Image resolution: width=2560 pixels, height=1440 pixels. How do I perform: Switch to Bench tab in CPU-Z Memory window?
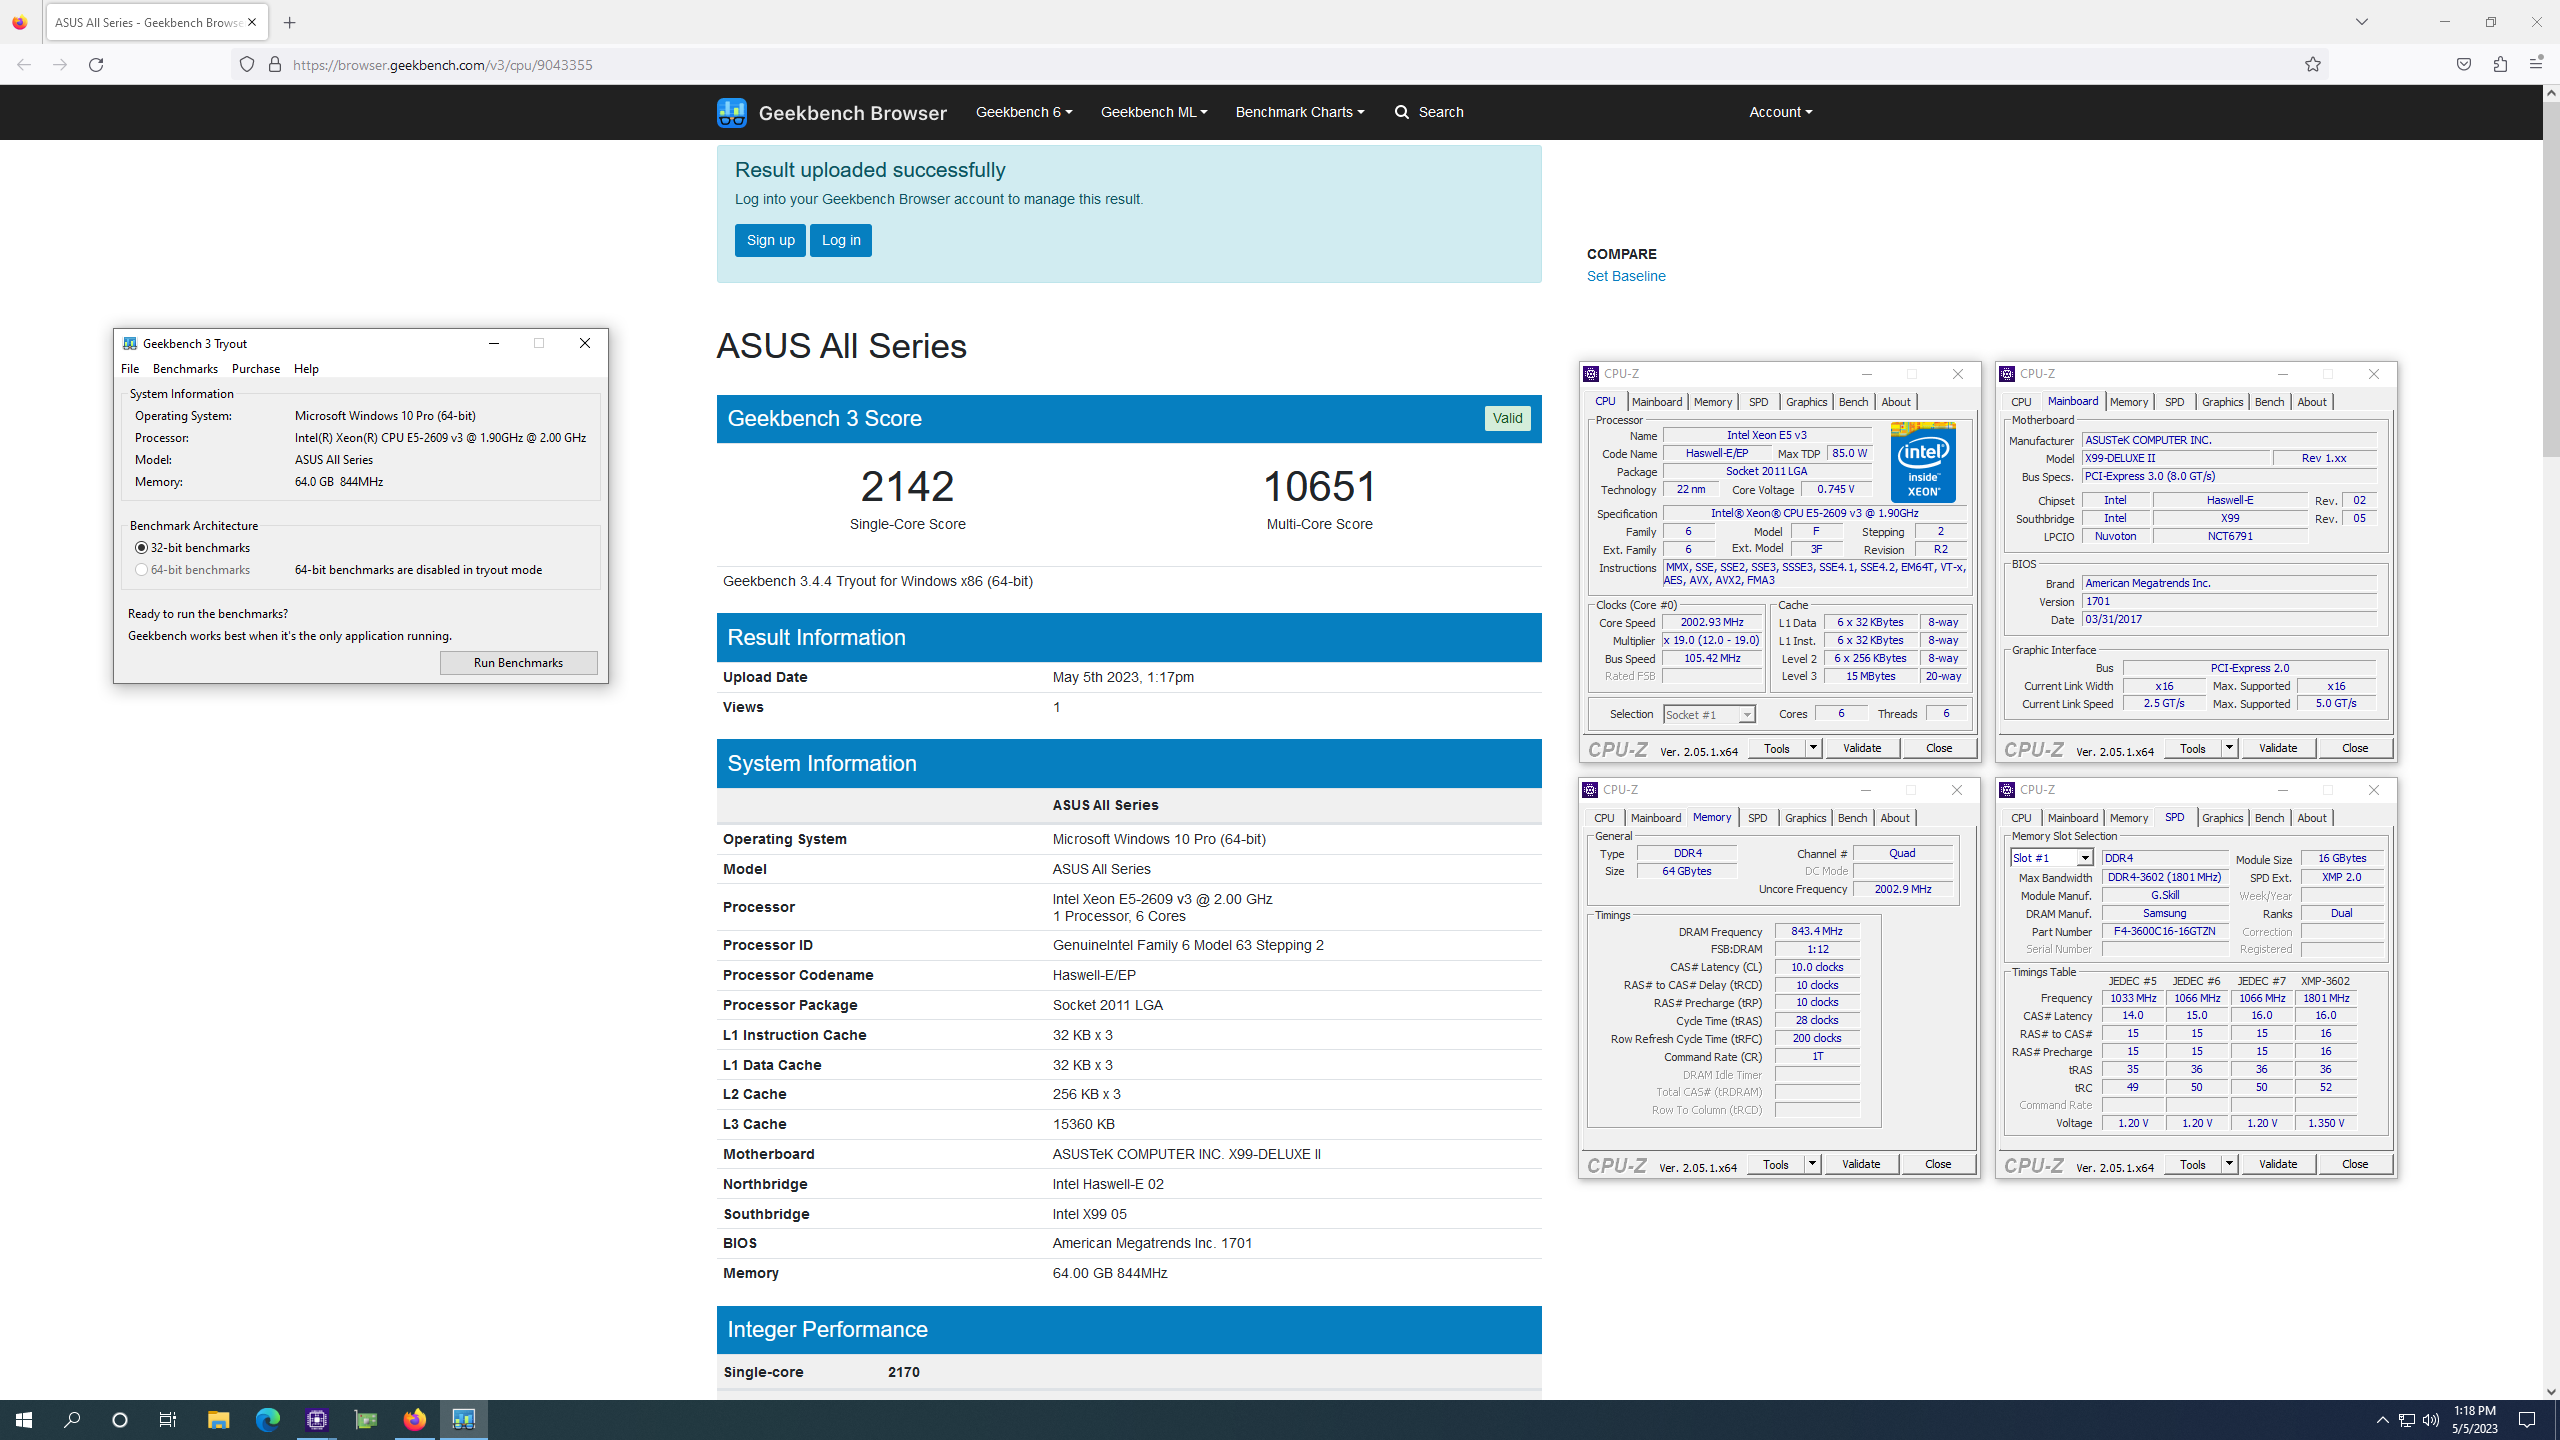pos(1852,818)
